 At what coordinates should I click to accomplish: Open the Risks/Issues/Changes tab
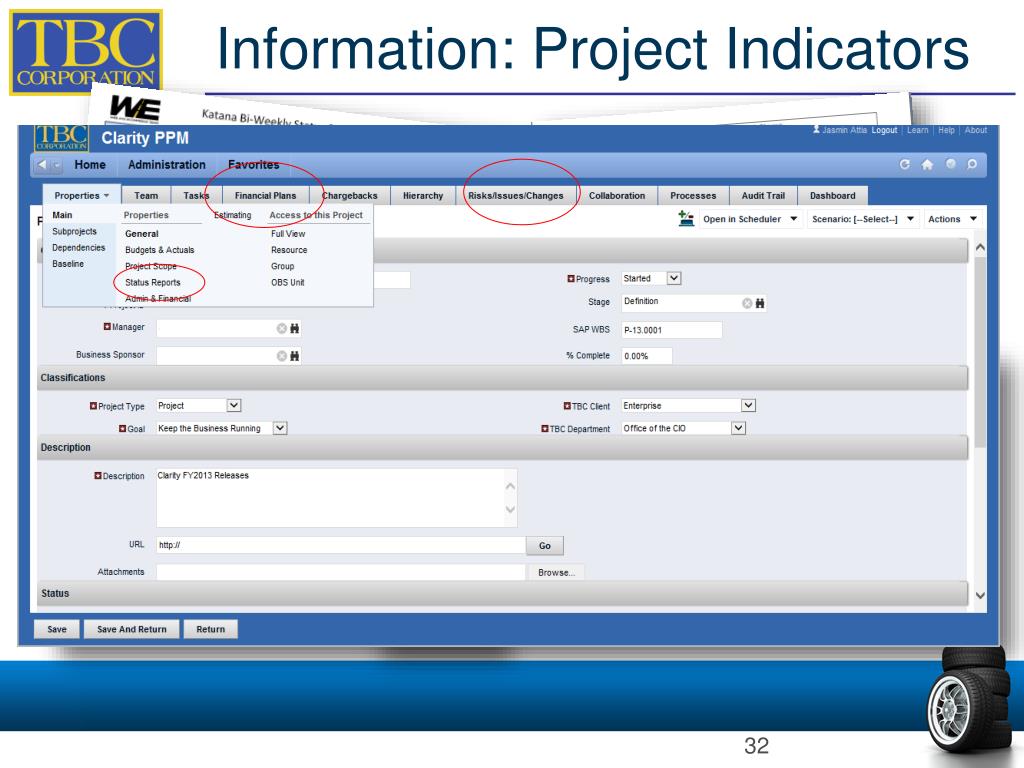[x=515, y=195]
